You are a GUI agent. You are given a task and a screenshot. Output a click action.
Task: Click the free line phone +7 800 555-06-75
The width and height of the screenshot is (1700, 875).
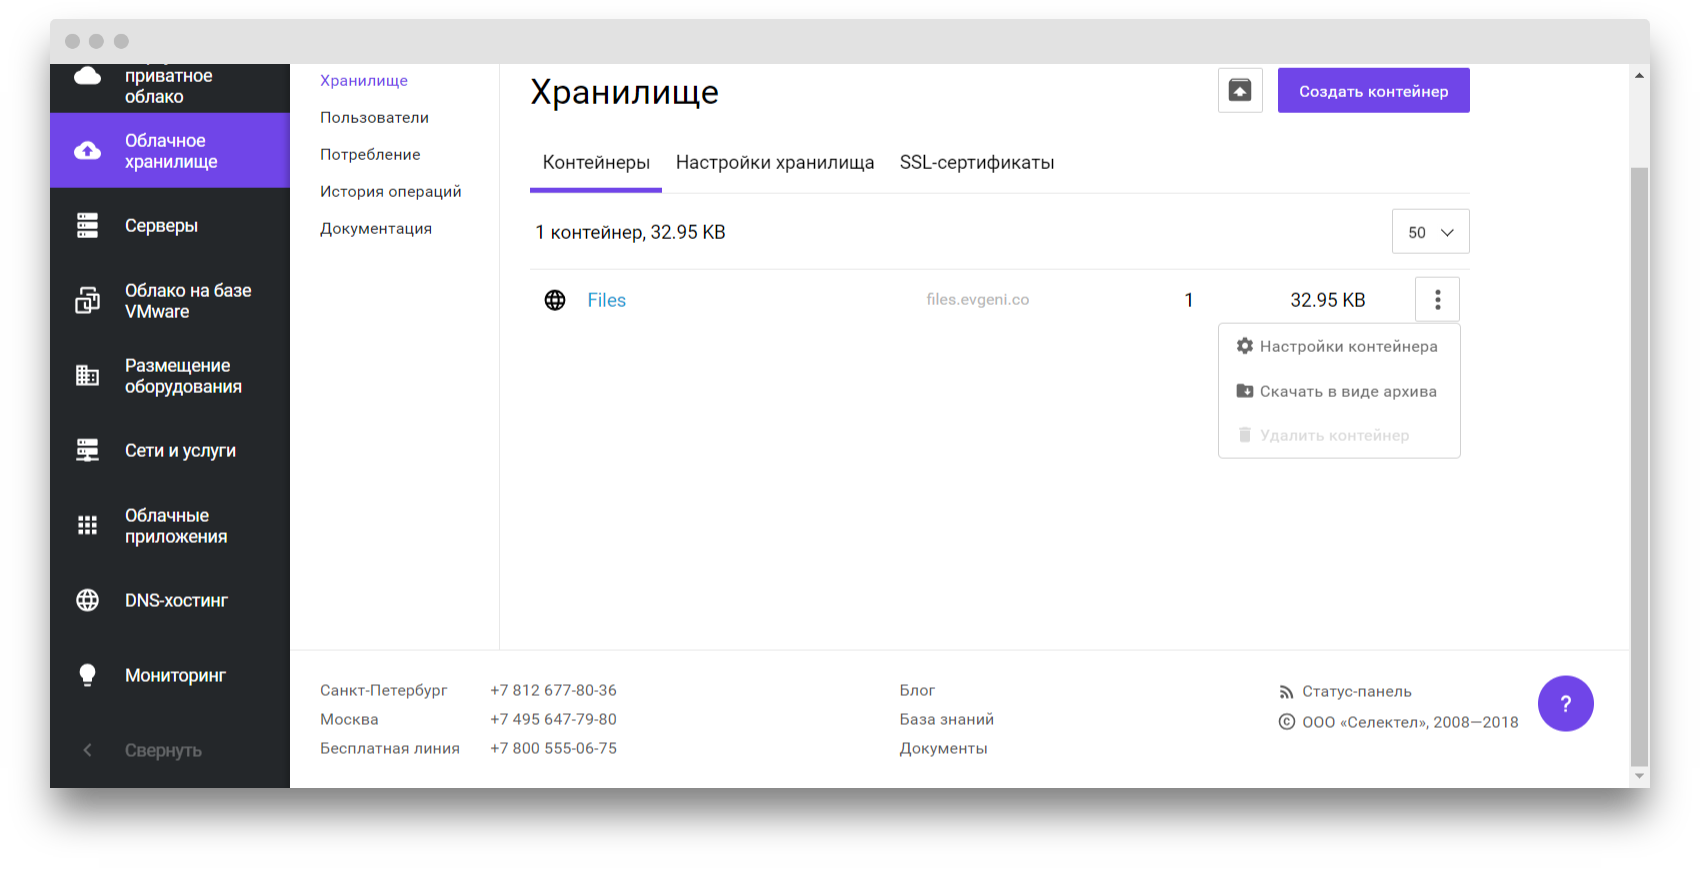coord(553,749)
